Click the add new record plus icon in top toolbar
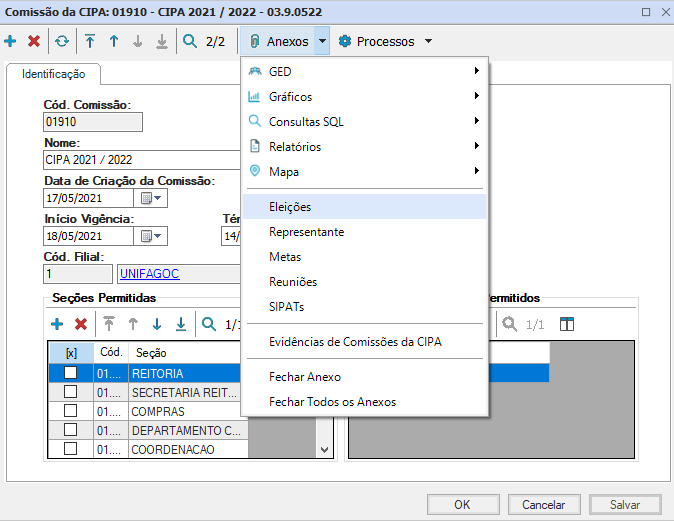674x521 pixels. [11, 42]
